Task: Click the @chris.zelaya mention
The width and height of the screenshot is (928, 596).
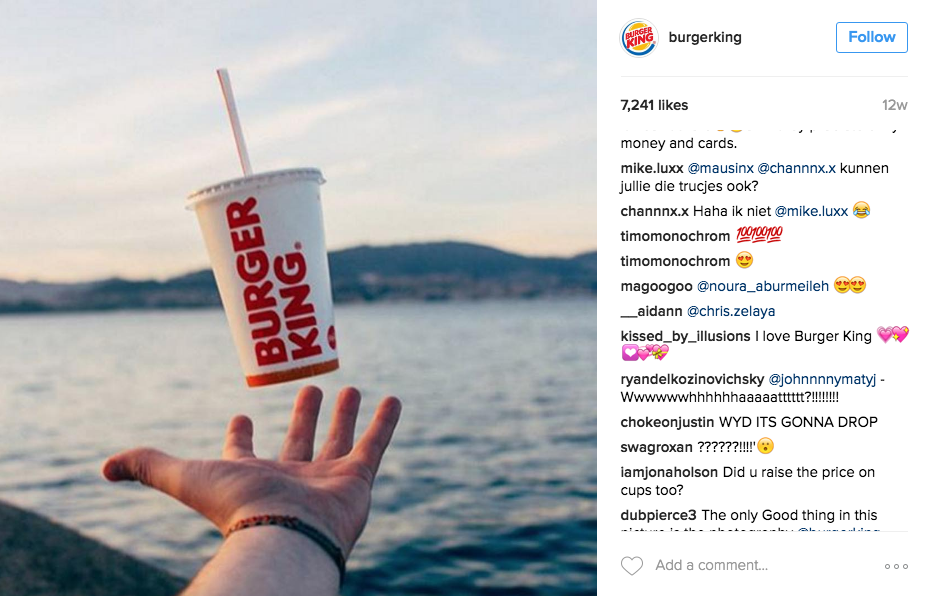Action: click(731, 311)
